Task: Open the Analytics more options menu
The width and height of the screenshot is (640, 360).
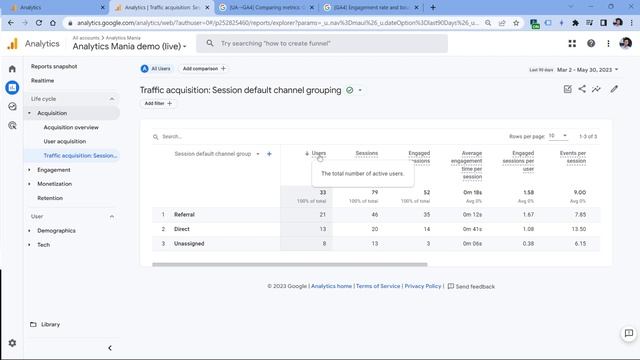Action: point(608,43)
